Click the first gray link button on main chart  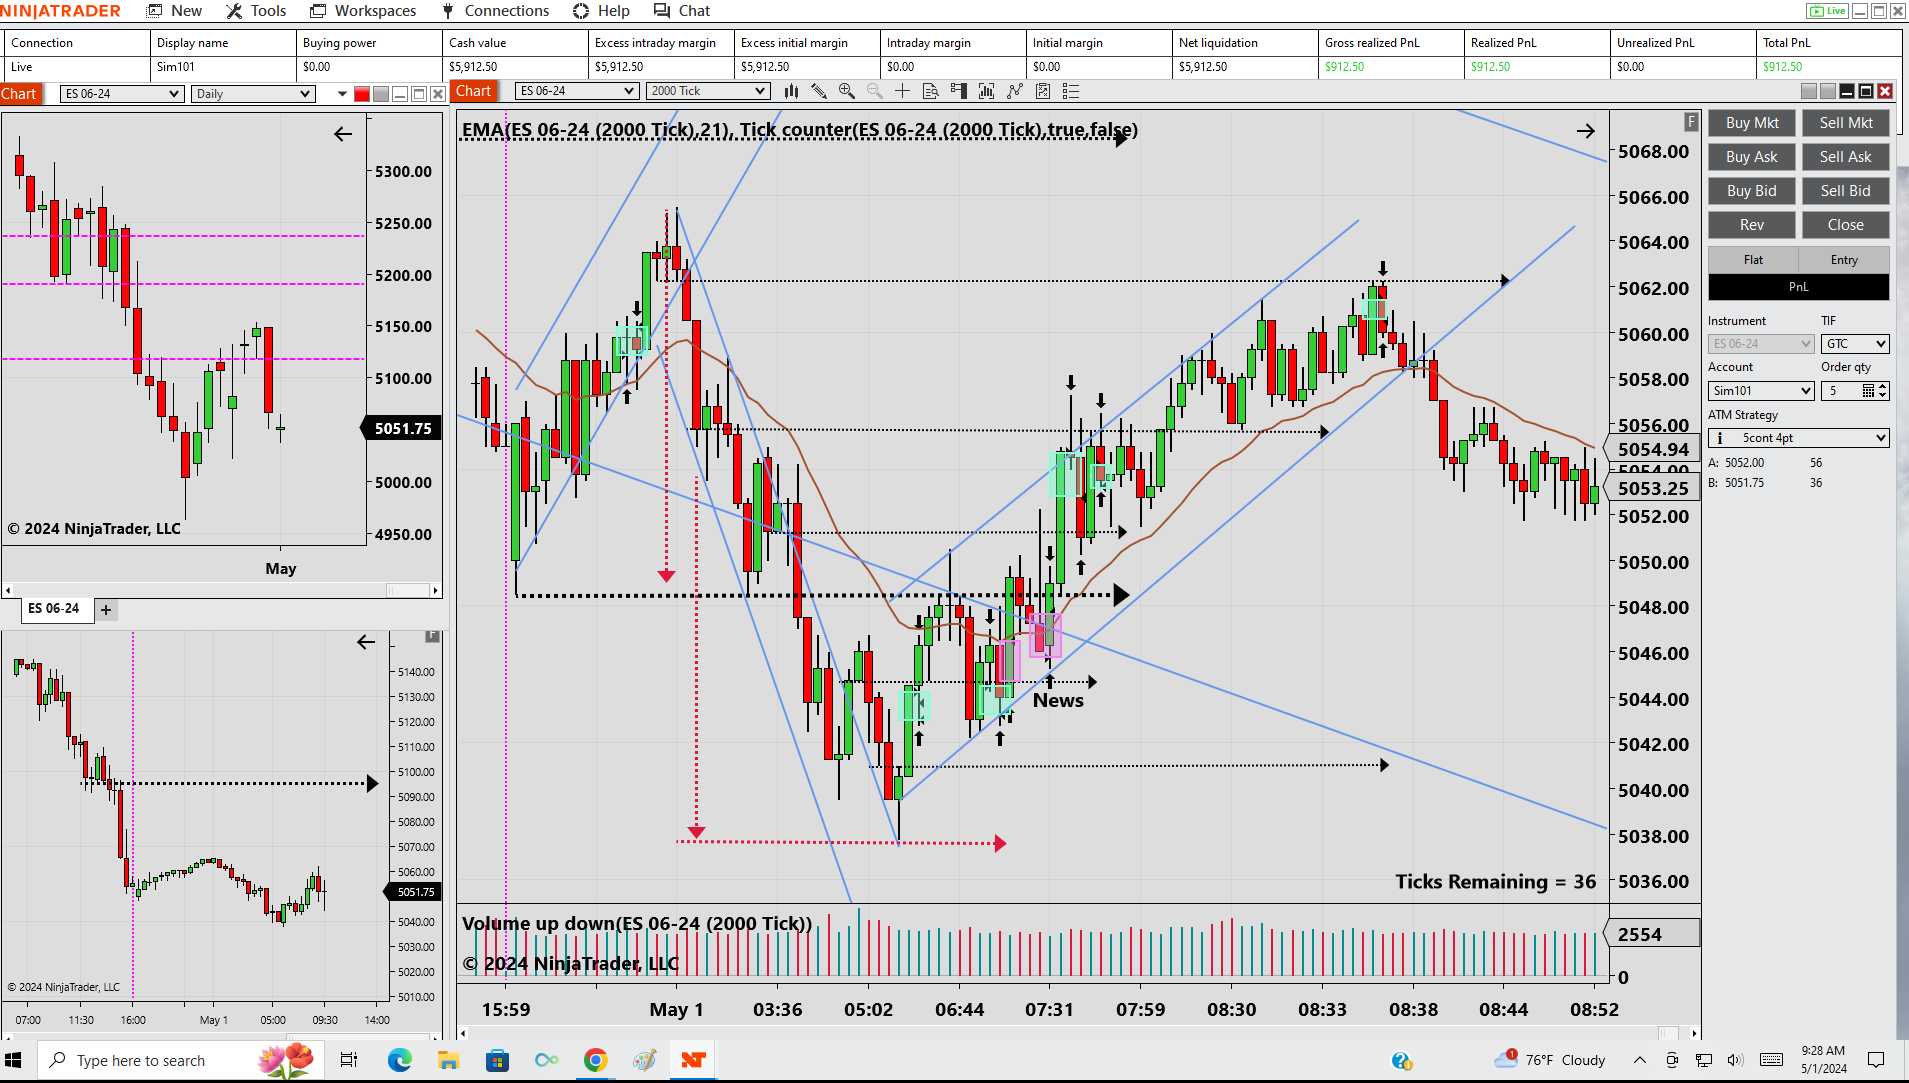(1809, 91)
